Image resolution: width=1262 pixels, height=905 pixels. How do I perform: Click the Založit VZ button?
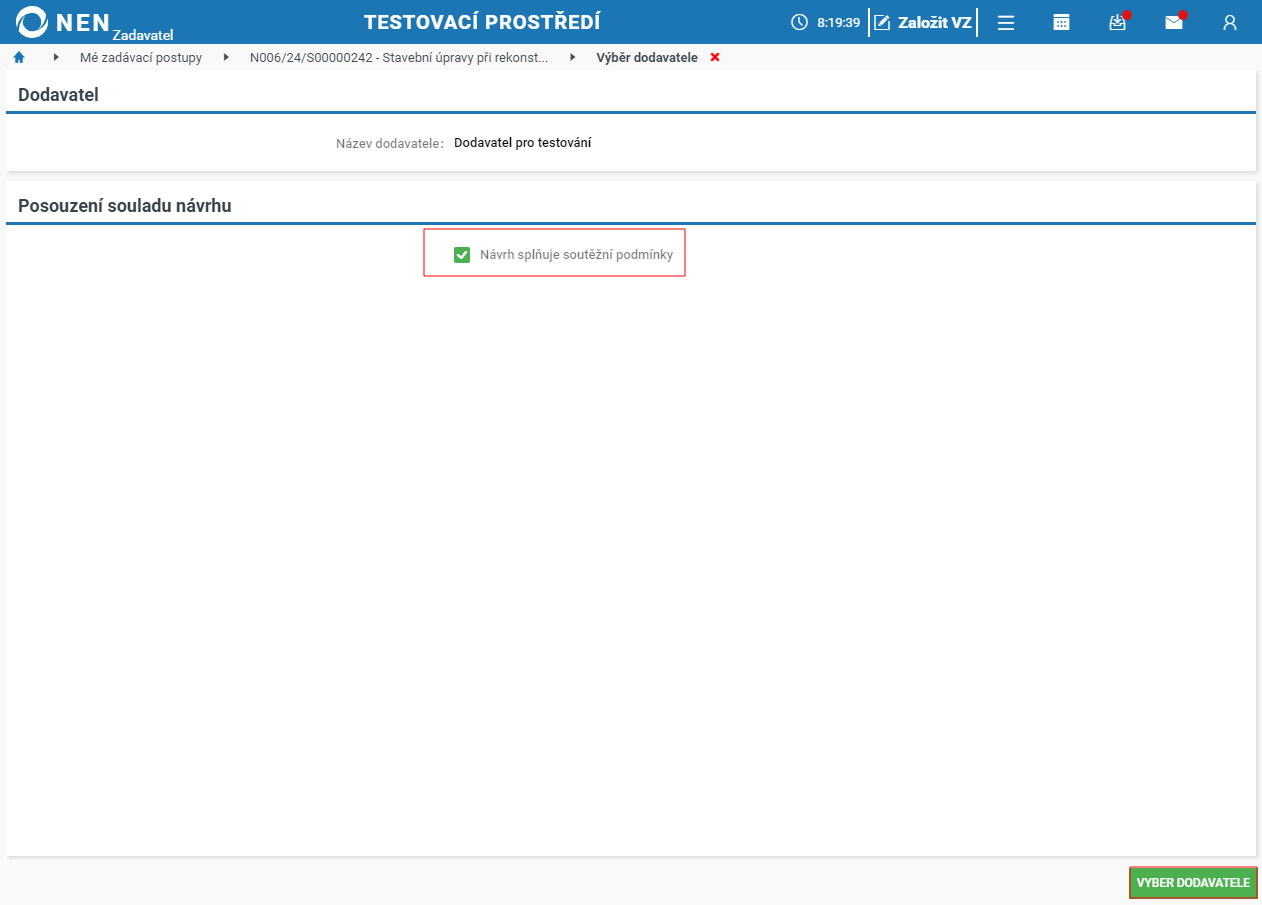[x=923, y=22]
